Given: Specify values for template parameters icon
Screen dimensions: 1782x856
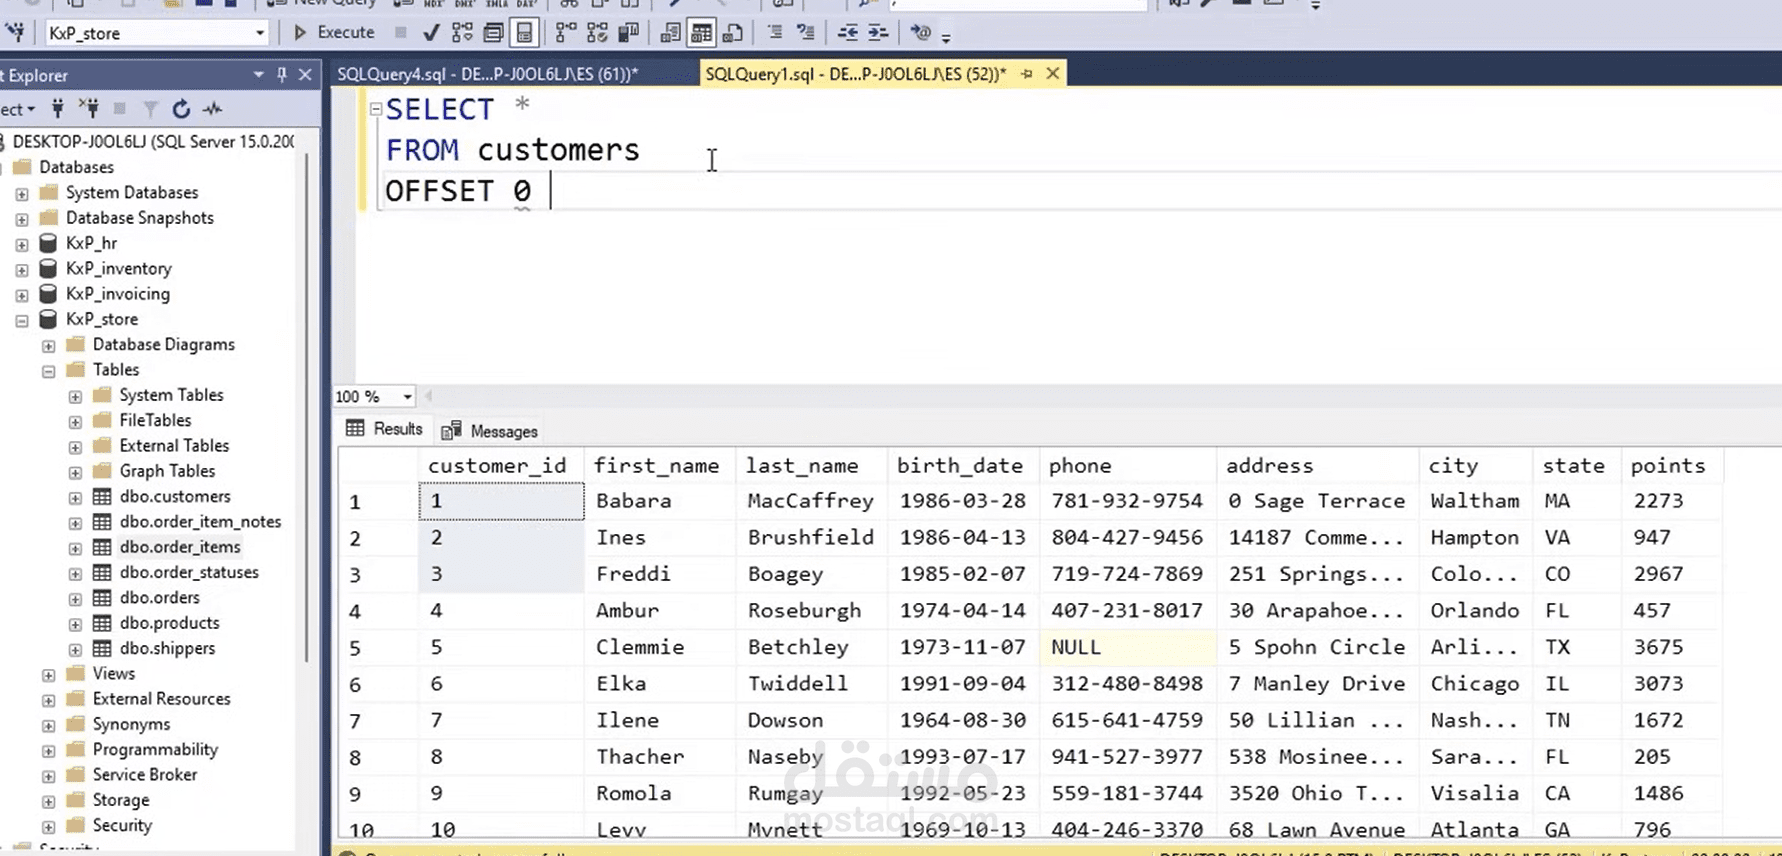Looking at the screenshot, I should tap(920, 33).
